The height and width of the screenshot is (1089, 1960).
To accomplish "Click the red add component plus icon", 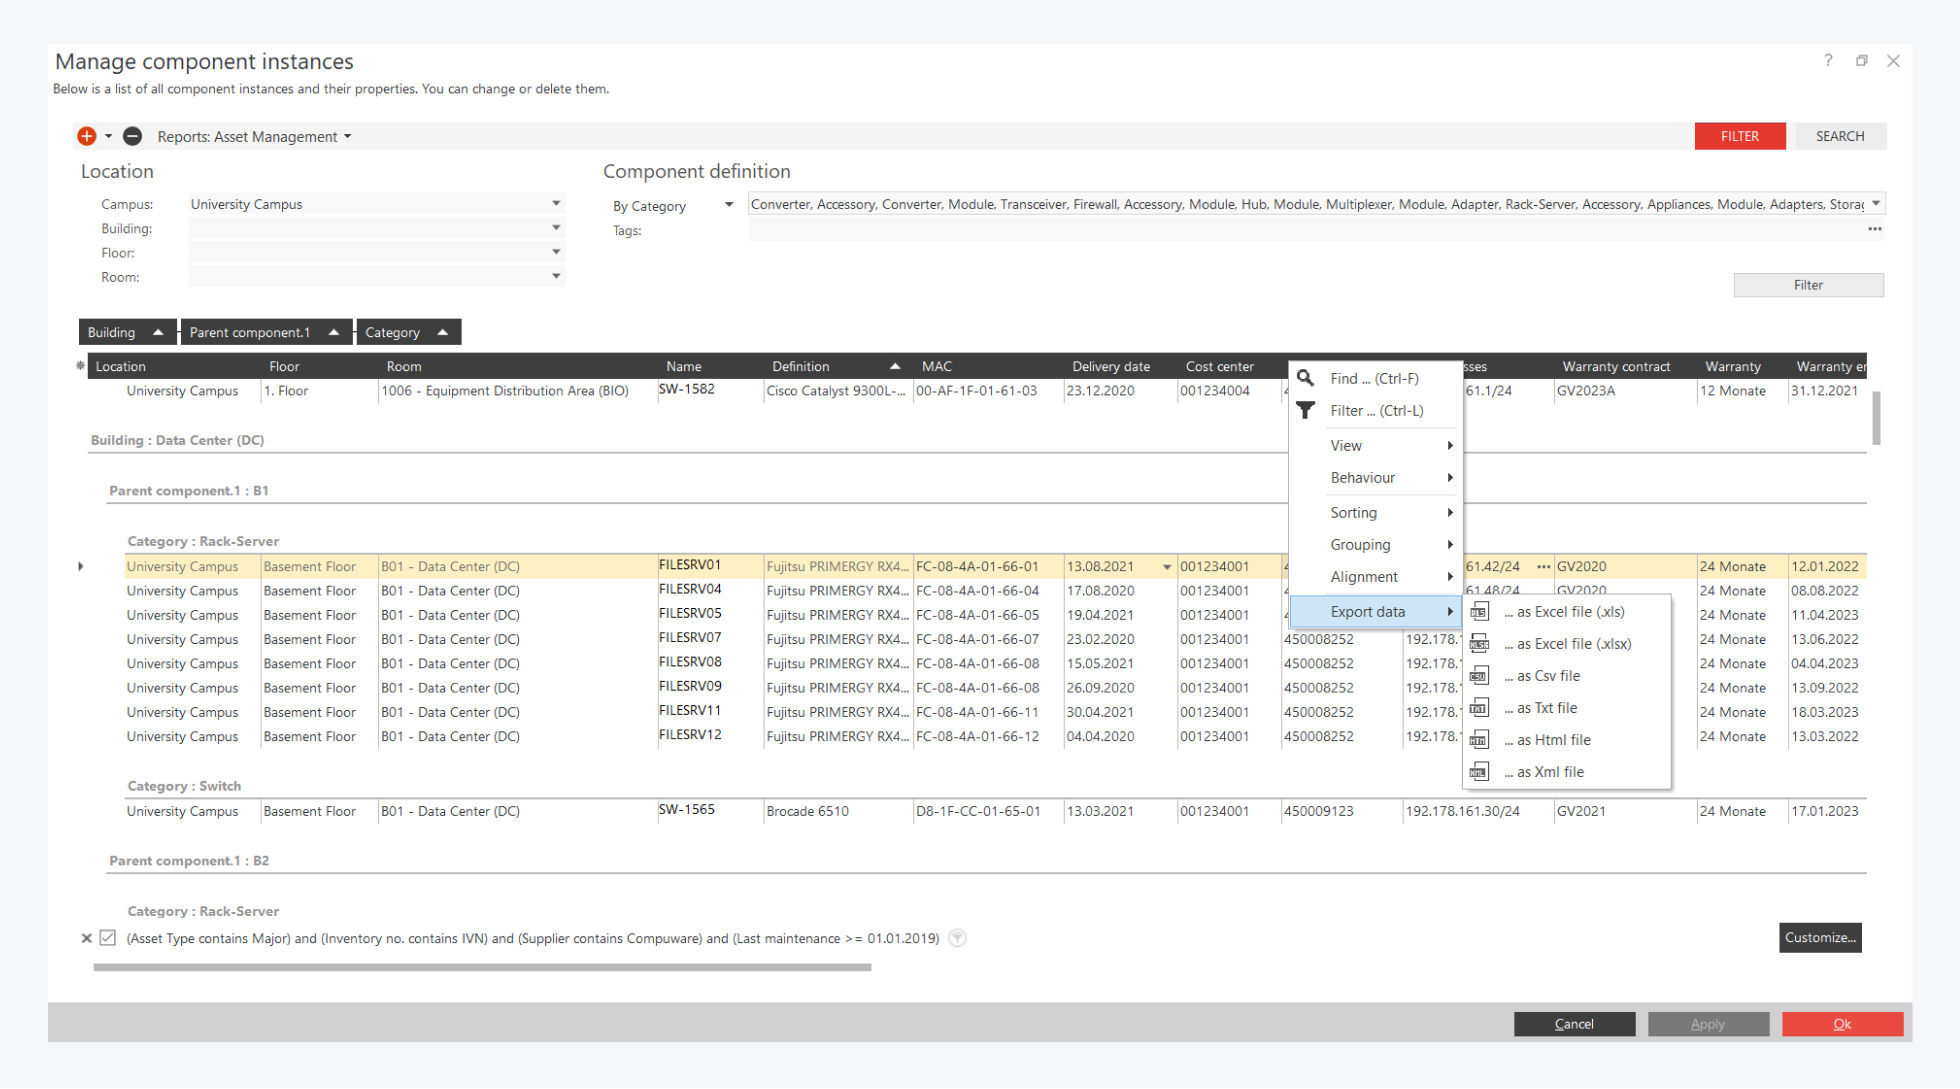I will pyautogui.click(x=87, y=136).
